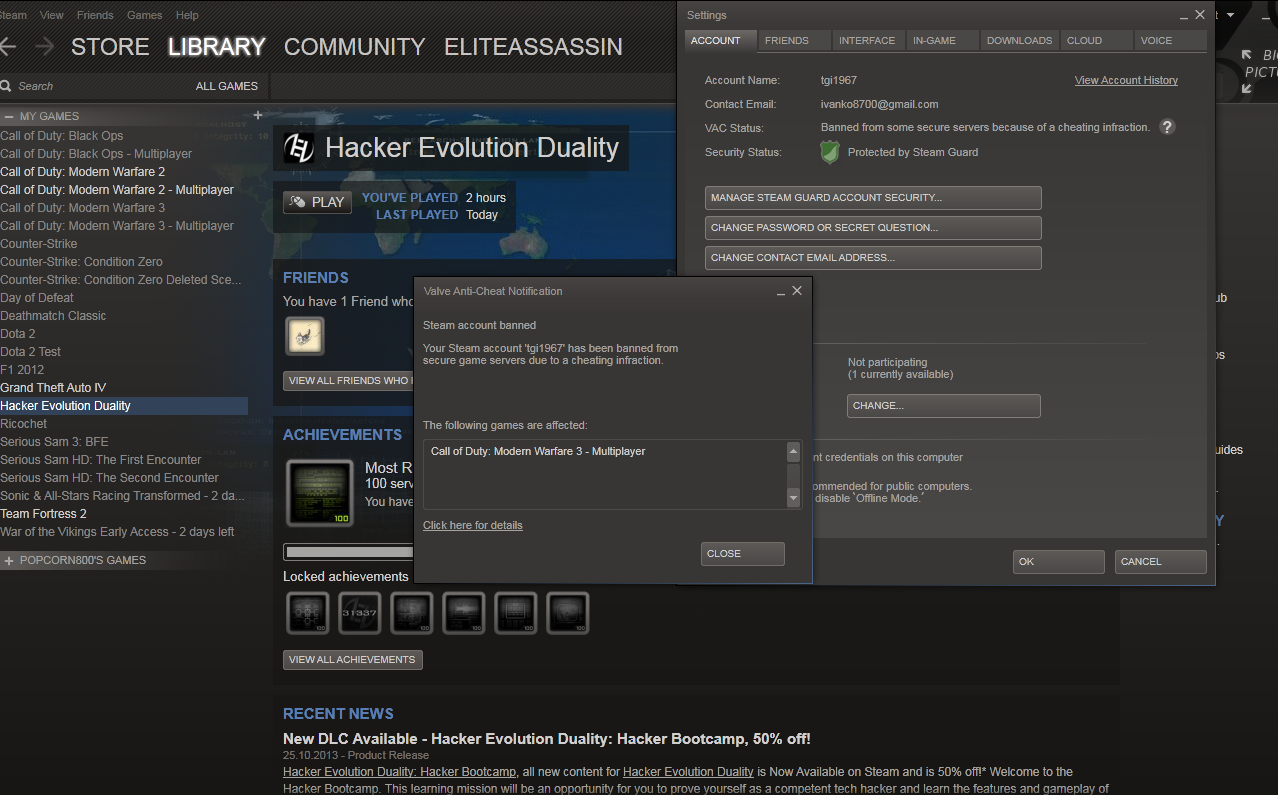Select Grand Theft Auto IV in library
1278x795 pixels.
point(53,388)
